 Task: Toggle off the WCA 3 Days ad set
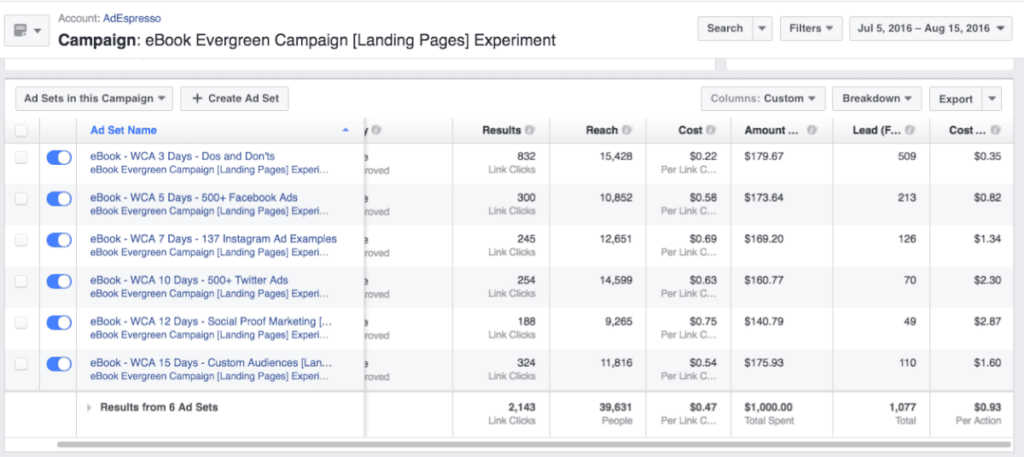(59, 157)
